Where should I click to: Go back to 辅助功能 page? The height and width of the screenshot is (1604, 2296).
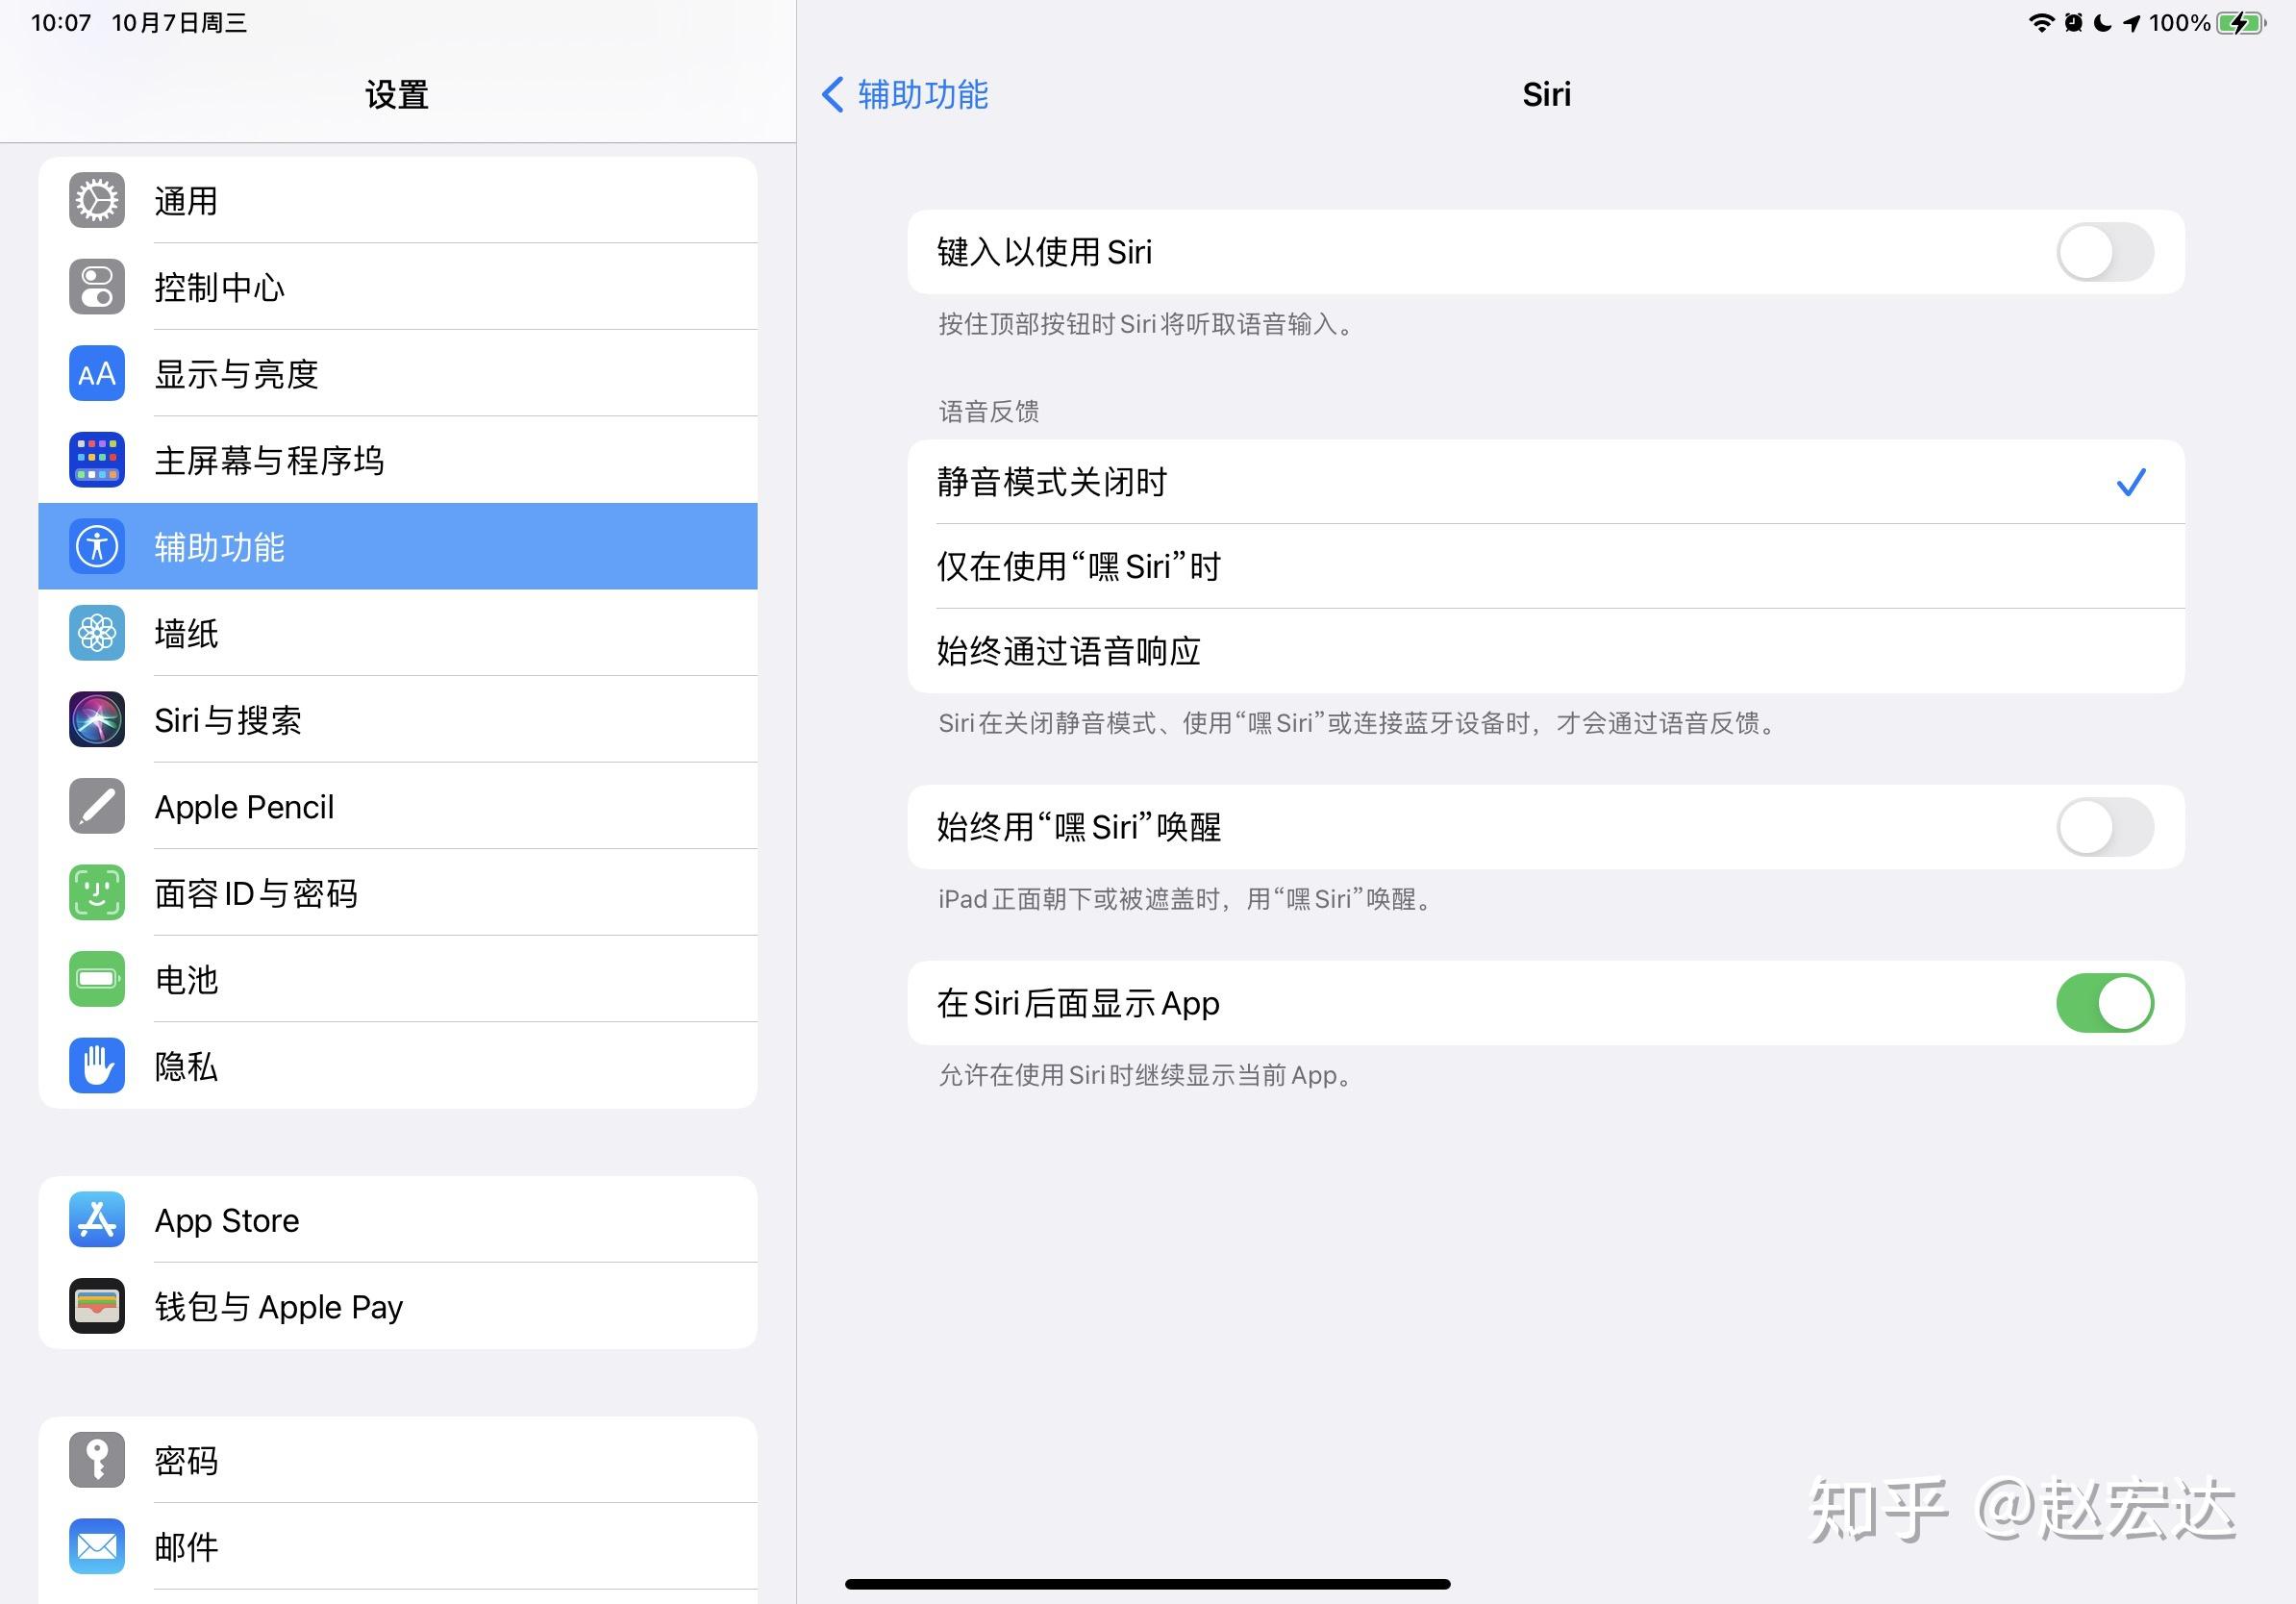905,95
